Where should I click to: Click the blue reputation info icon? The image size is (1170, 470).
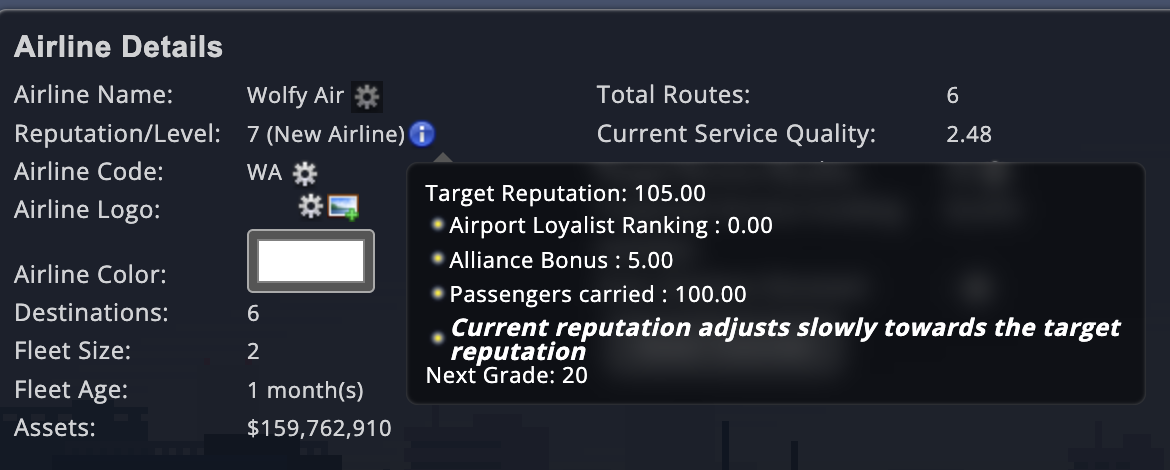click(422, 133)
